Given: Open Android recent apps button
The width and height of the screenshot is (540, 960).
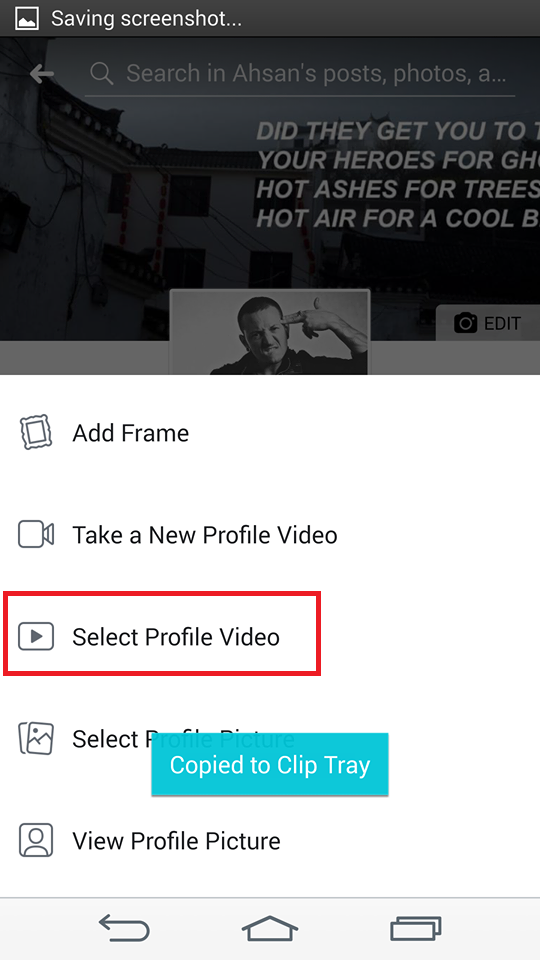Looking at the screenshot, I should tap(416, 928).
